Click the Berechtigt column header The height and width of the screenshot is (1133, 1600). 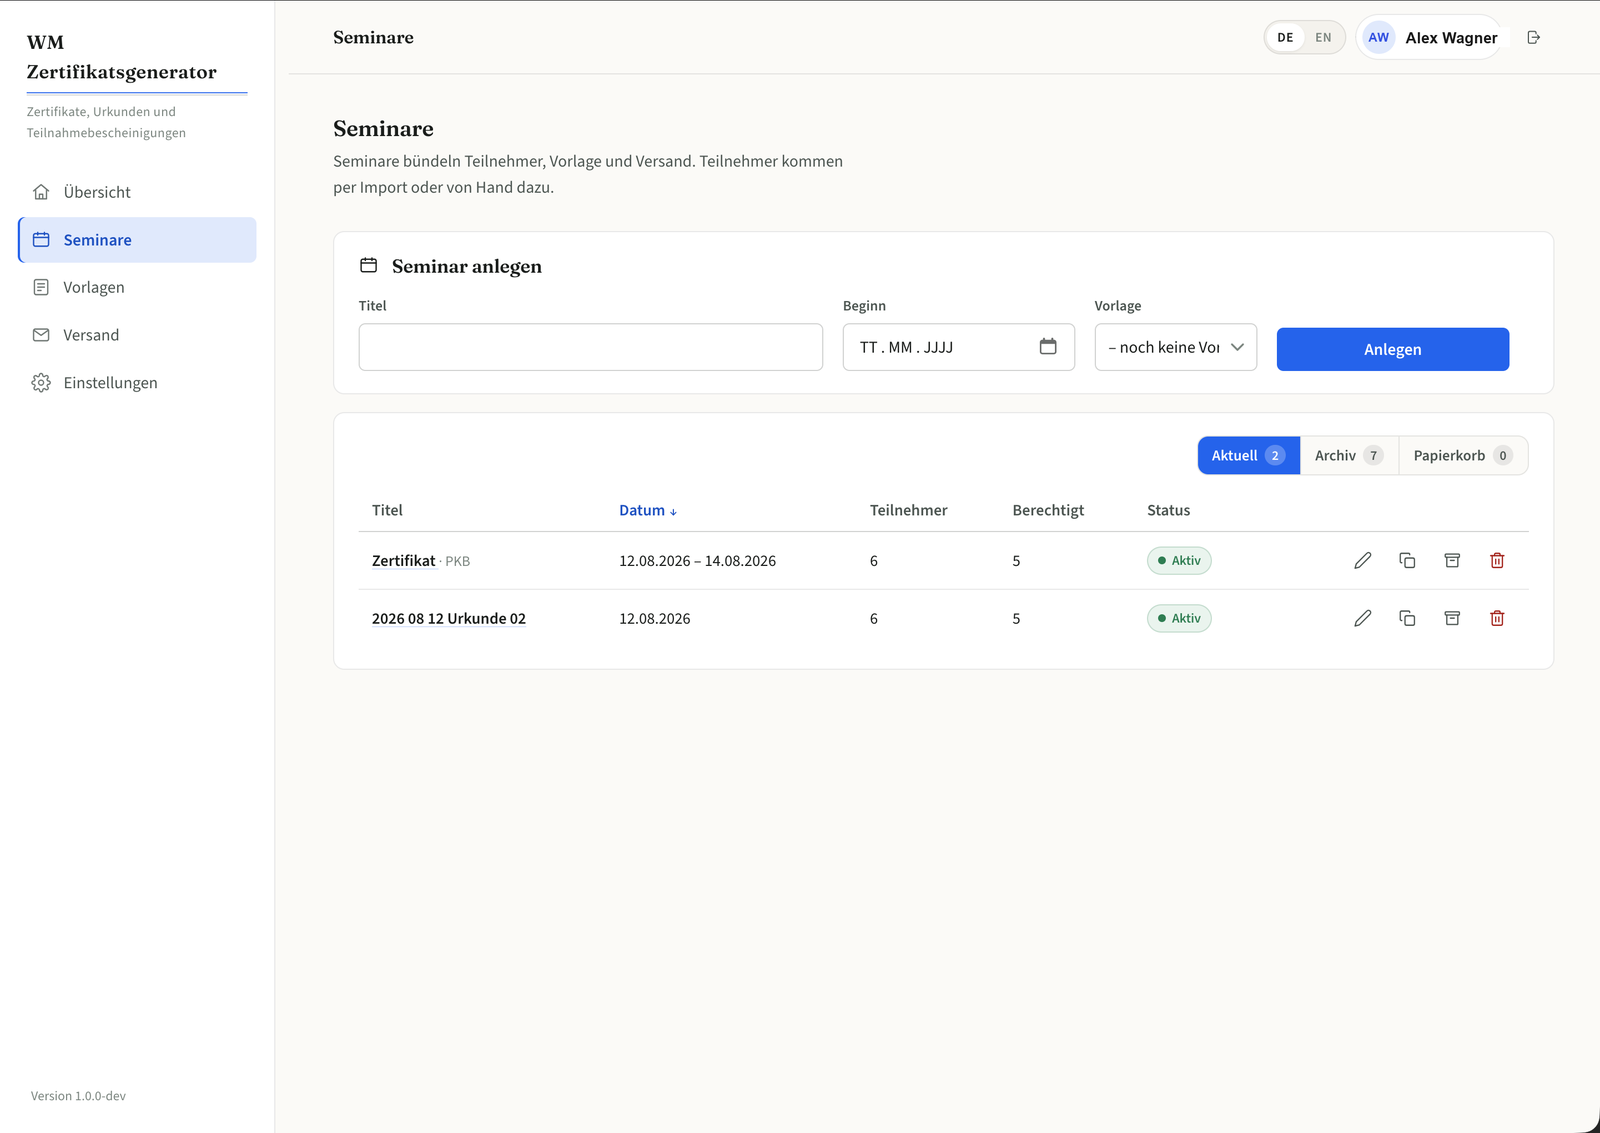pos(1048,510)
